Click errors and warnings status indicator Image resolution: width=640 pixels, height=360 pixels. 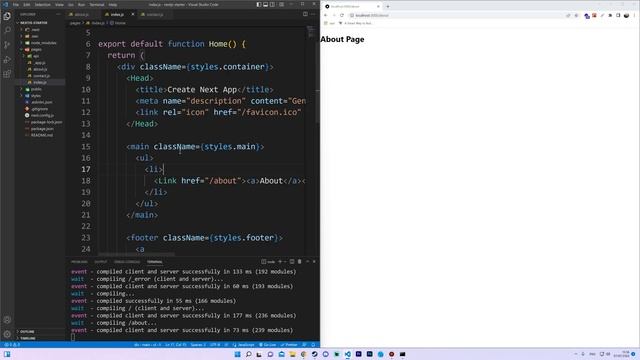(12, 345)
